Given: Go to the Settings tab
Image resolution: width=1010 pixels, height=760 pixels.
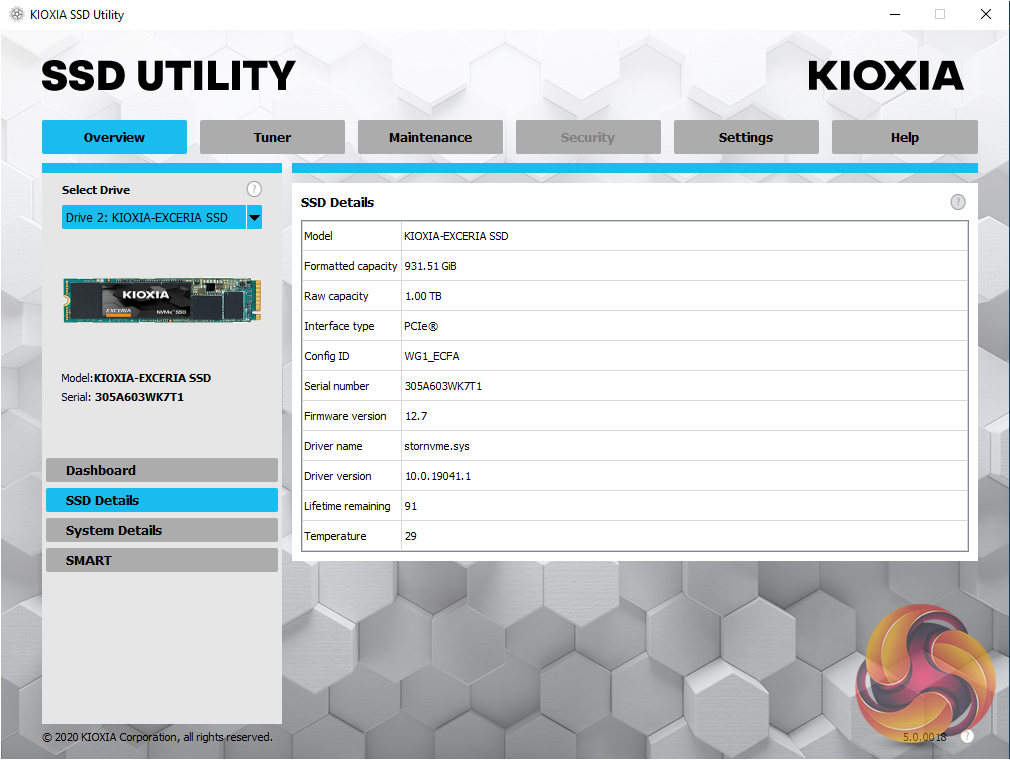Looking at the screenshot, I should [746, 137].
